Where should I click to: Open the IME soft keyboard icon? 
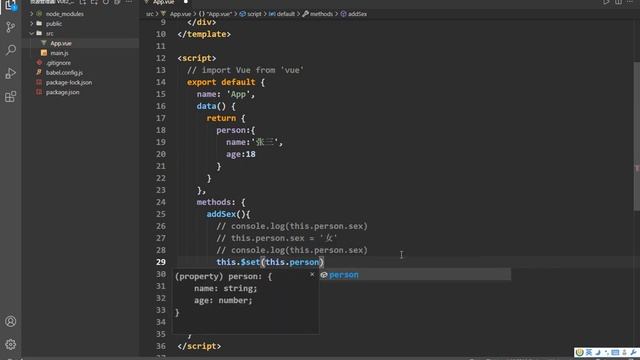[615, 352]
